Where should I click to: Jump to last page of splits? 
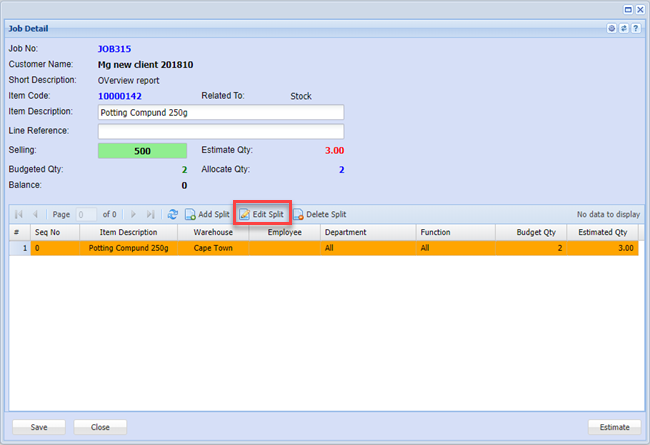[x=151, y=214]
